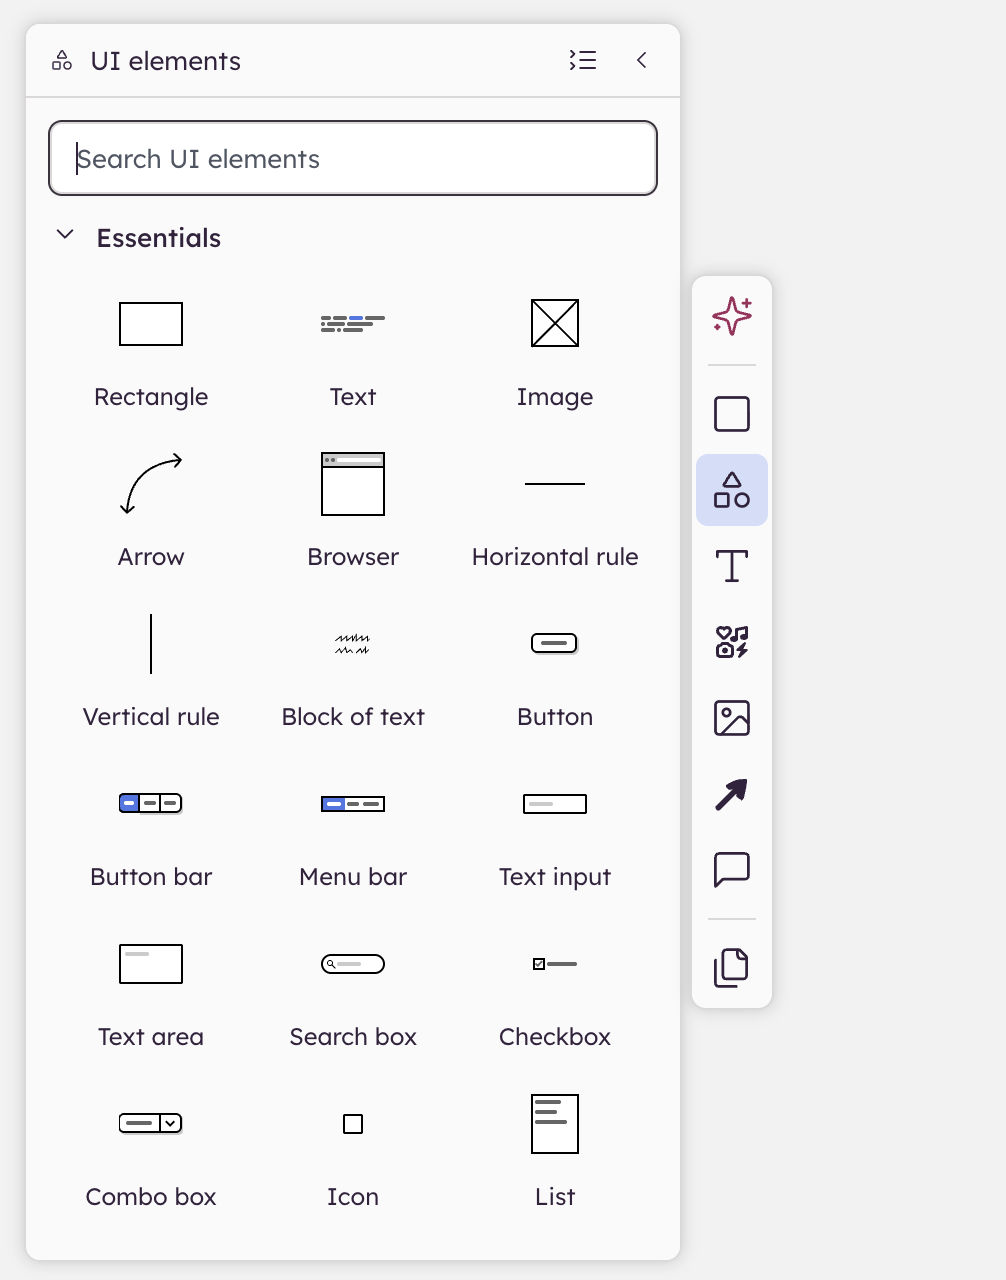Select the Browser element
The width and height of the screenshot is (1006, 1280).
(x=352, y=484)
